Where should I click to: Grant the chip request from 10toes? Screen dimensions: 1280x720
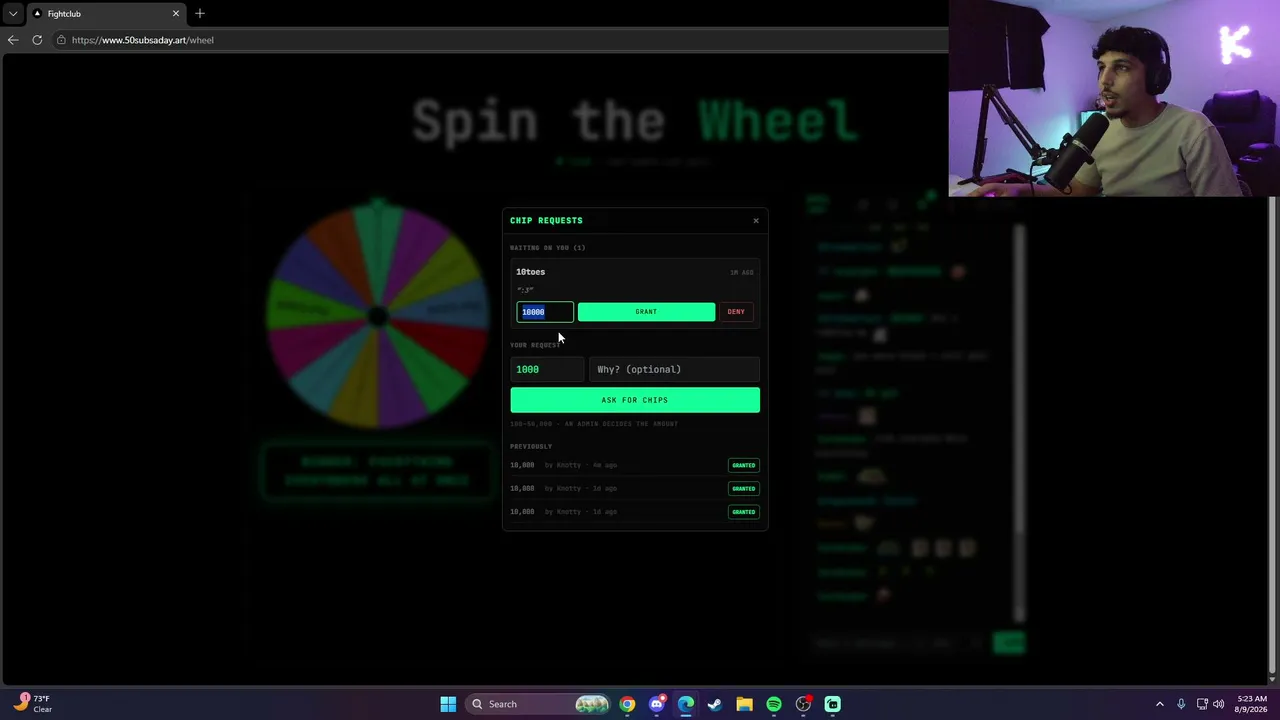pyautogui.click(x=646, y=312)
